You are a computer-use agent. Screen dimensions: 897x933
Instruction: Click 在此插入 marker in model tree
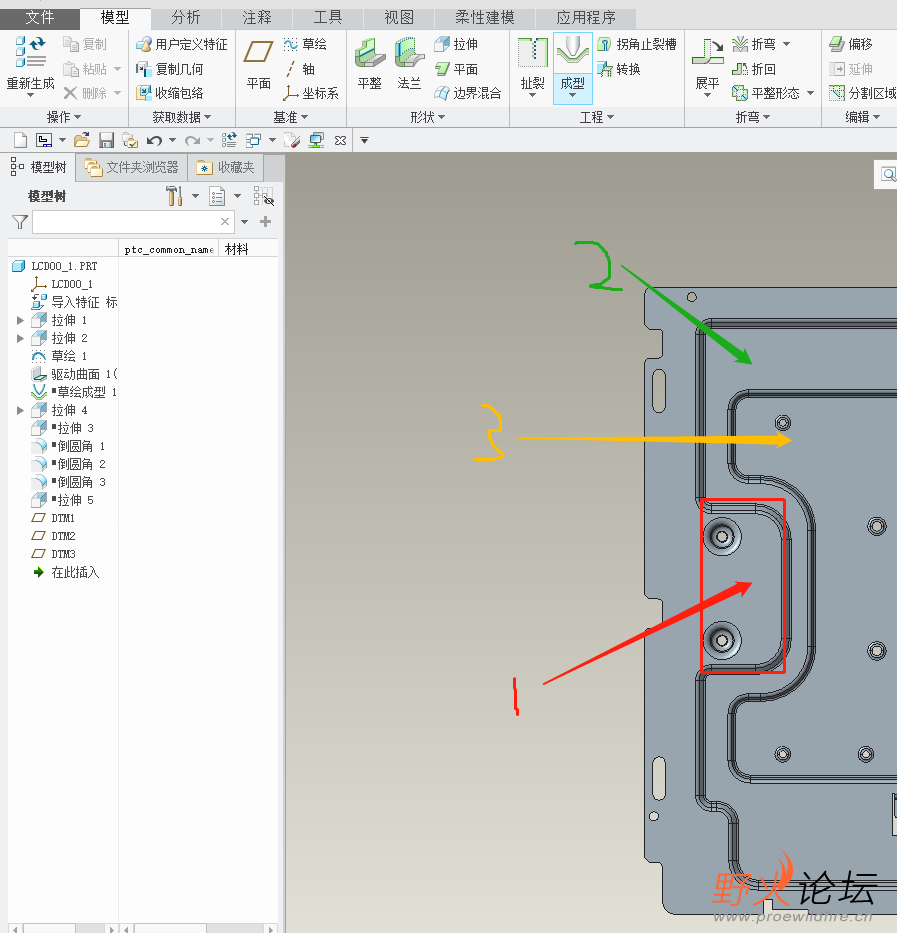pos(65,572)
